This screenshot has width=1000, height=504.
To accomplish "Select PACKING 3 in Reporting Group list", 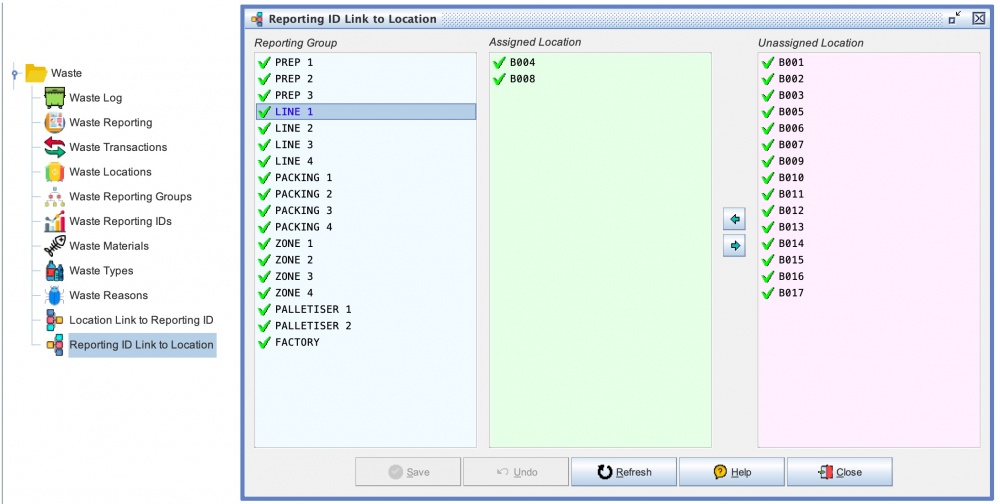I will (x=297, y=211).
